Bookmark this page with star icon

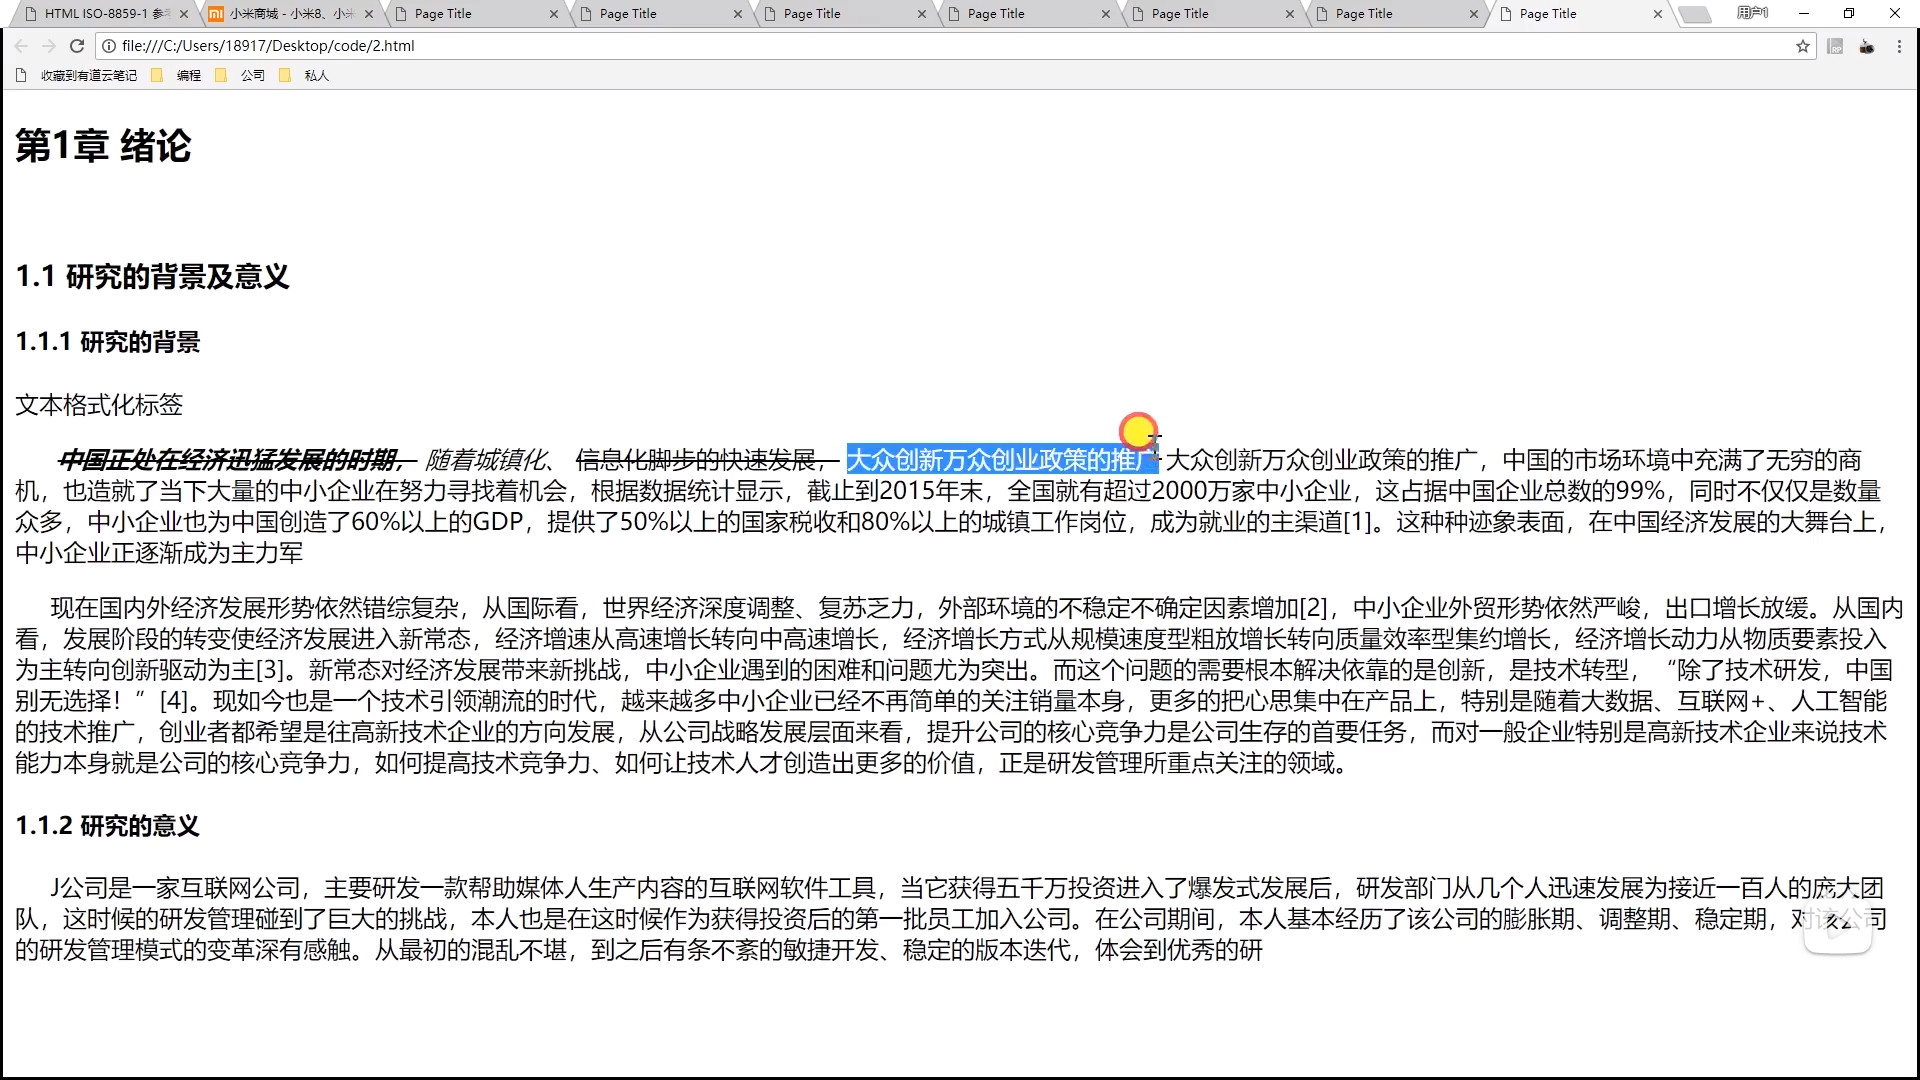pyautogui.click(x=1803, y=46)
